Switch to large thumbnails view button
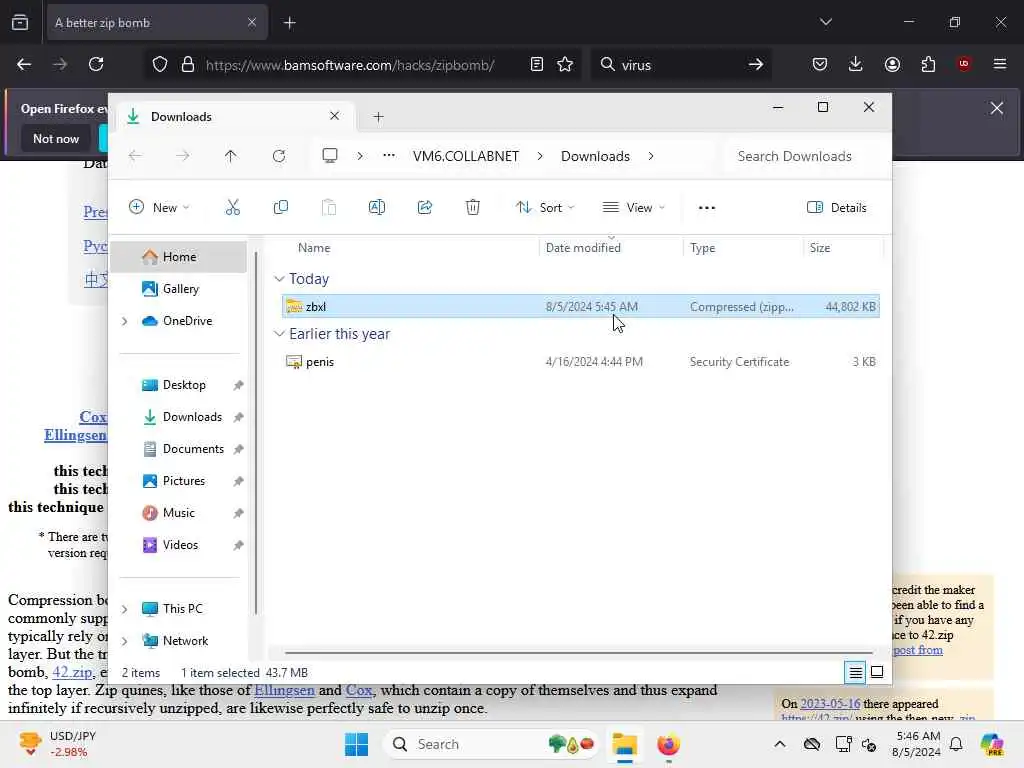1024x768 pixels. click(x=877, y=672)
